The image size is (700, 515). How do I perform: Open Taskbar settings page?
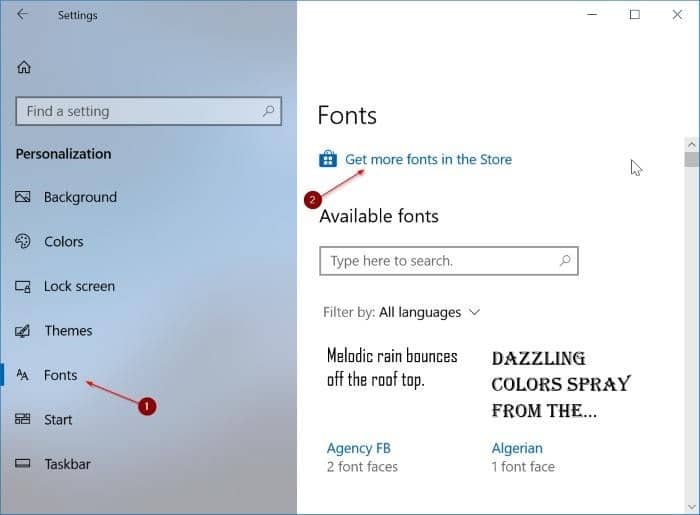67,464
